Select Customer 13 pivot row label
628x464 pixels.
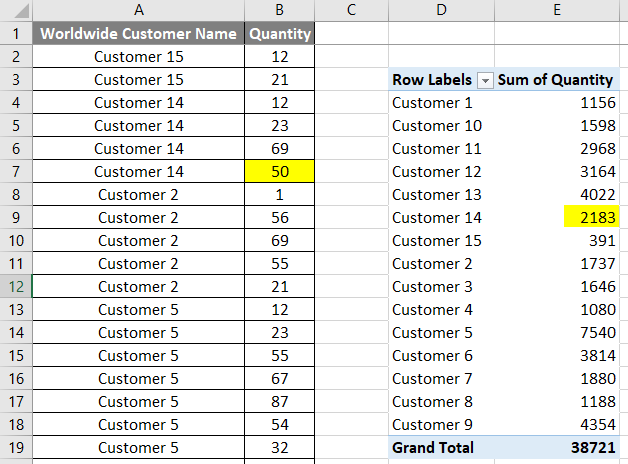pyautogui.click(x=437, y=195)
